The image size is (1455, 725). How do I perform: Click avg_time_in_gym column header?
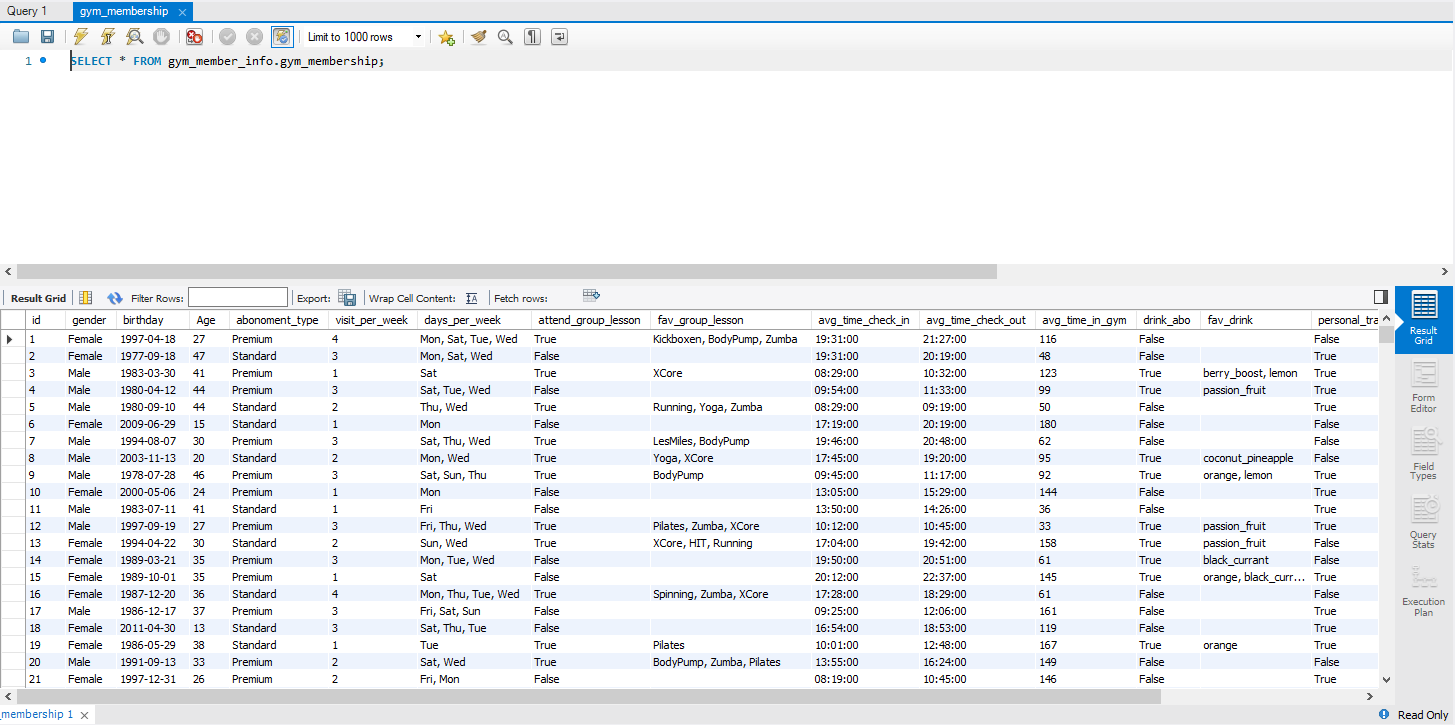coord(1085,320)
